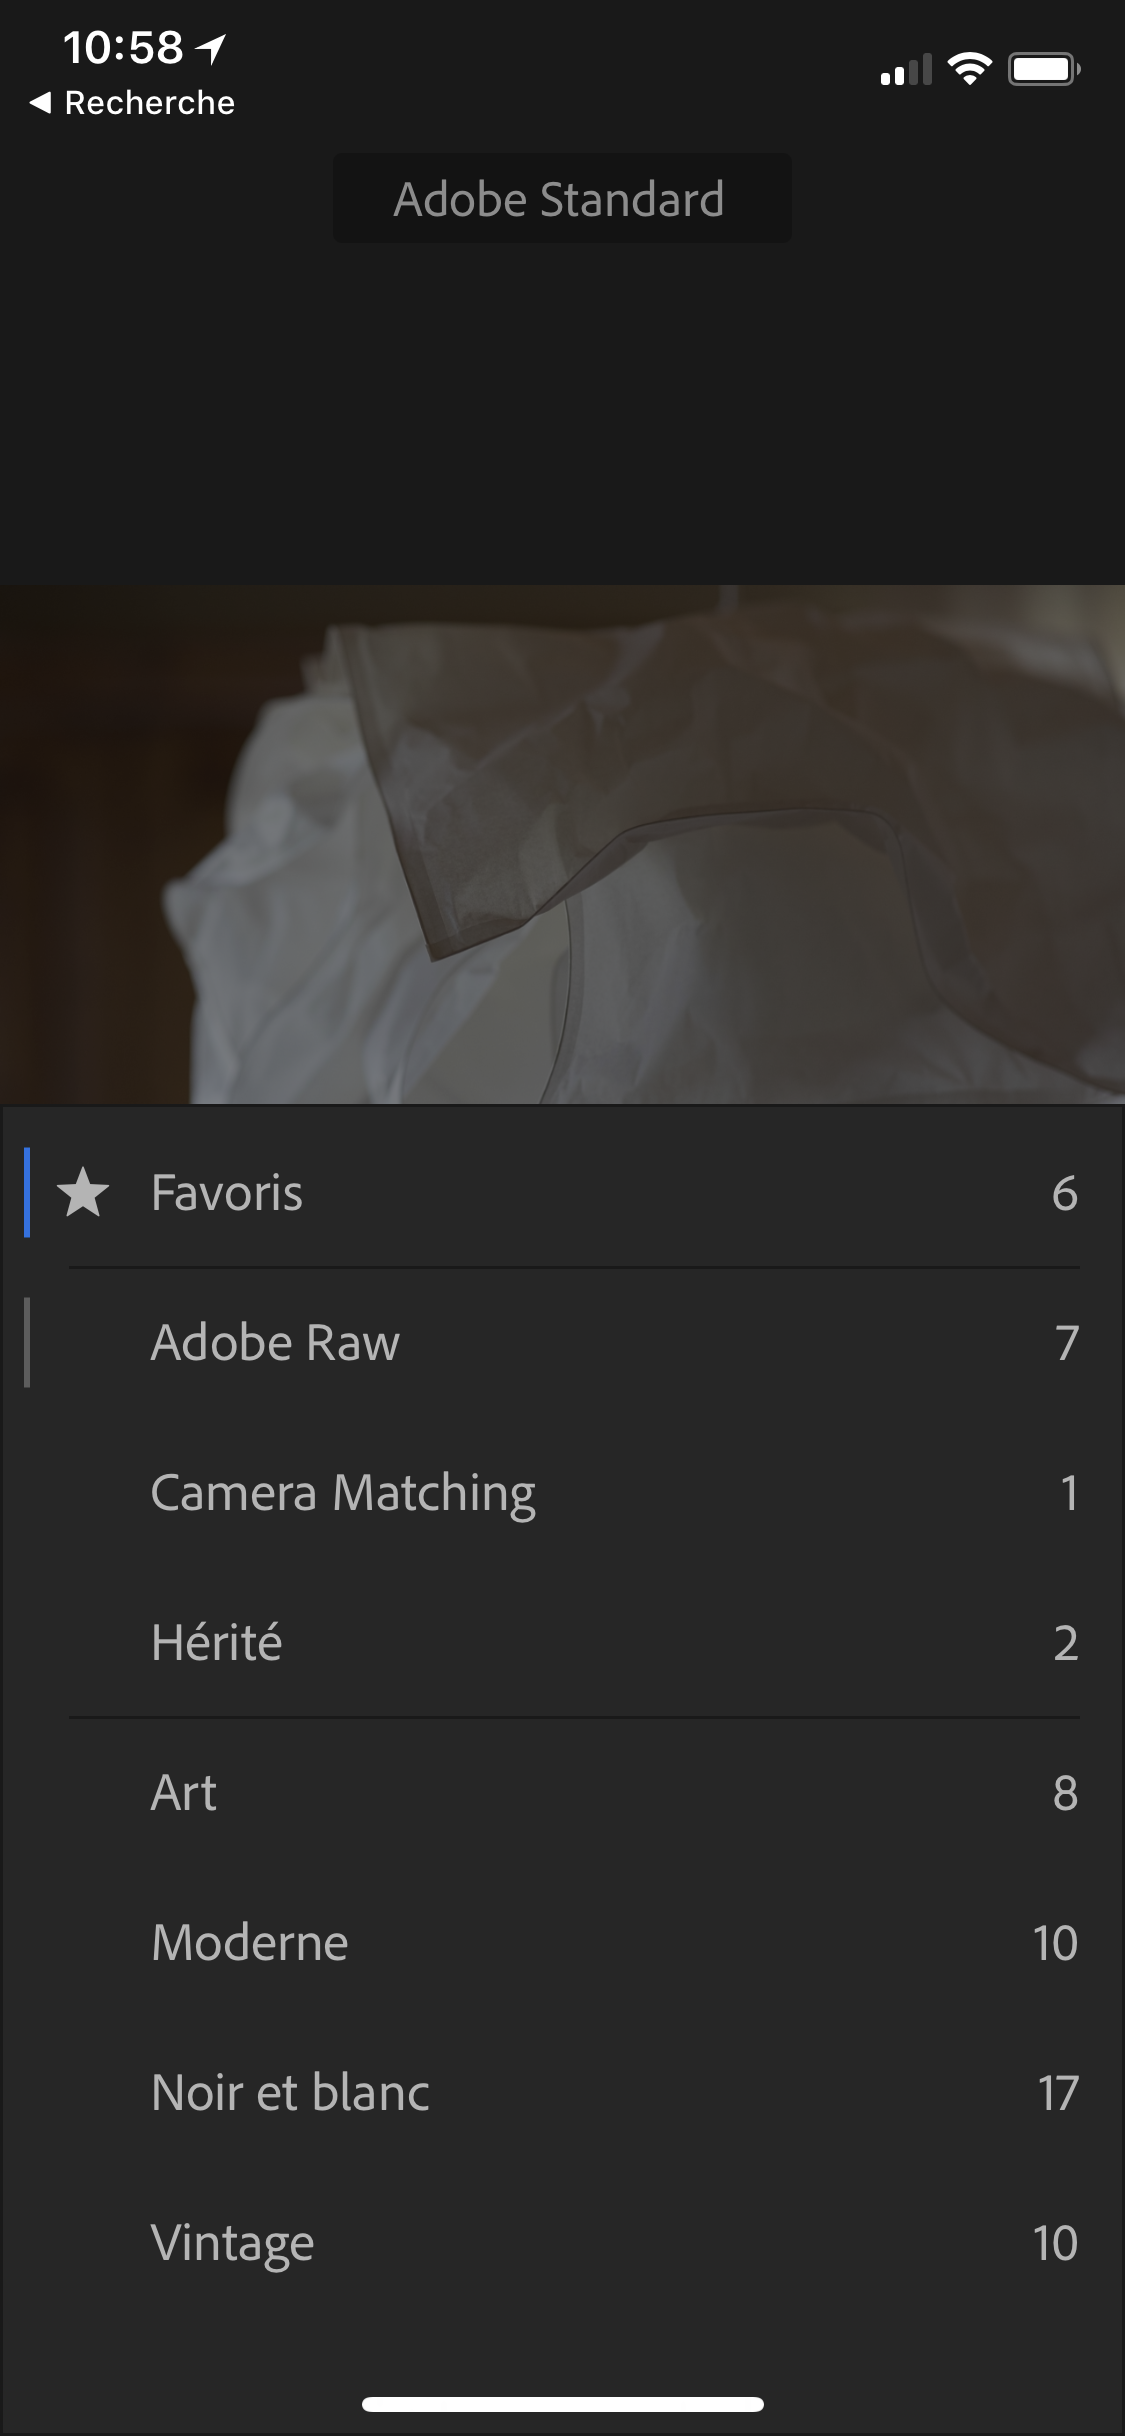Tap the cellular signal bars

point(905,70)
